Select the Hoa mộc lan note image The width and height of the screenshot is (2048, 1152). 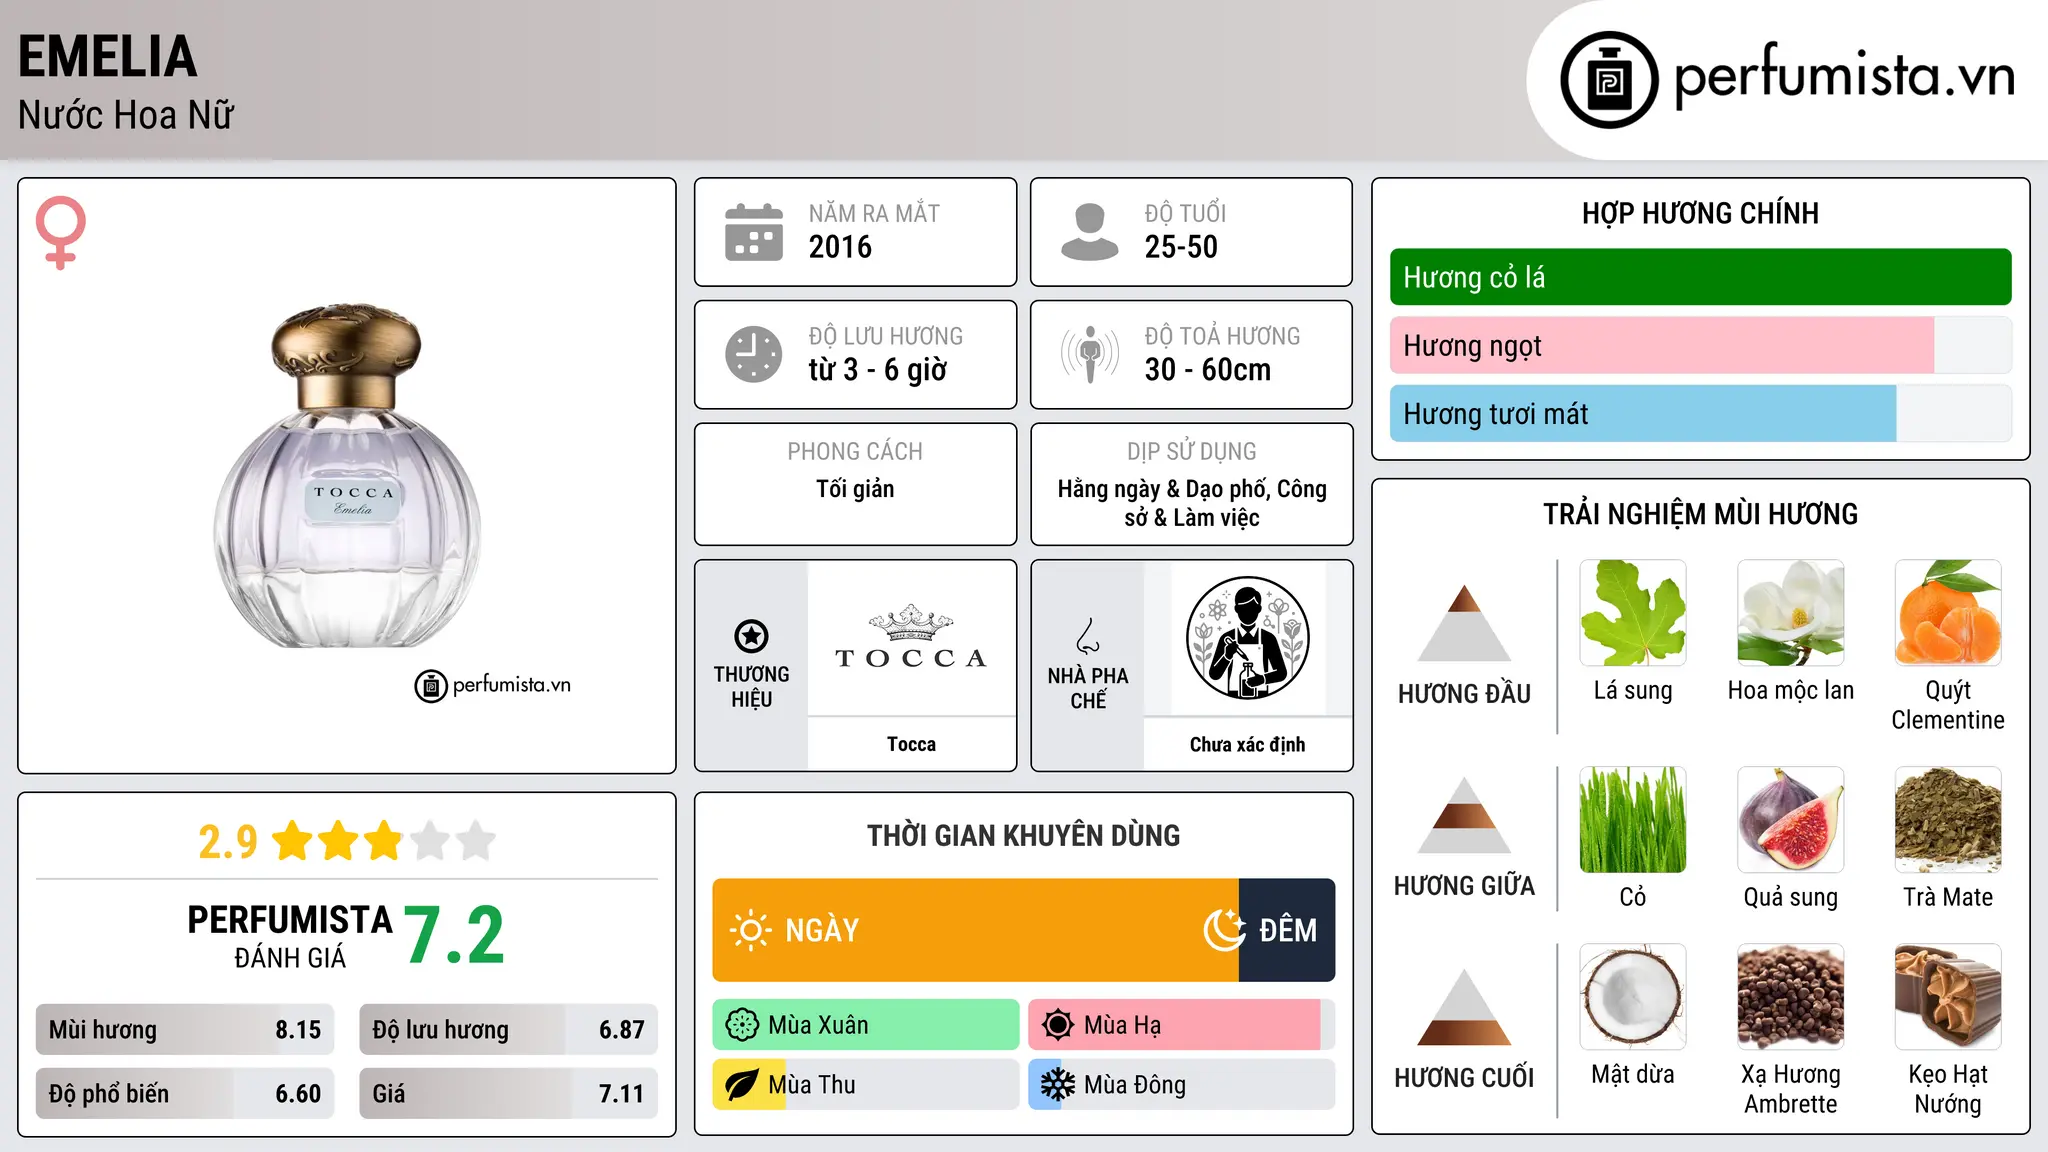point(1791,613)
